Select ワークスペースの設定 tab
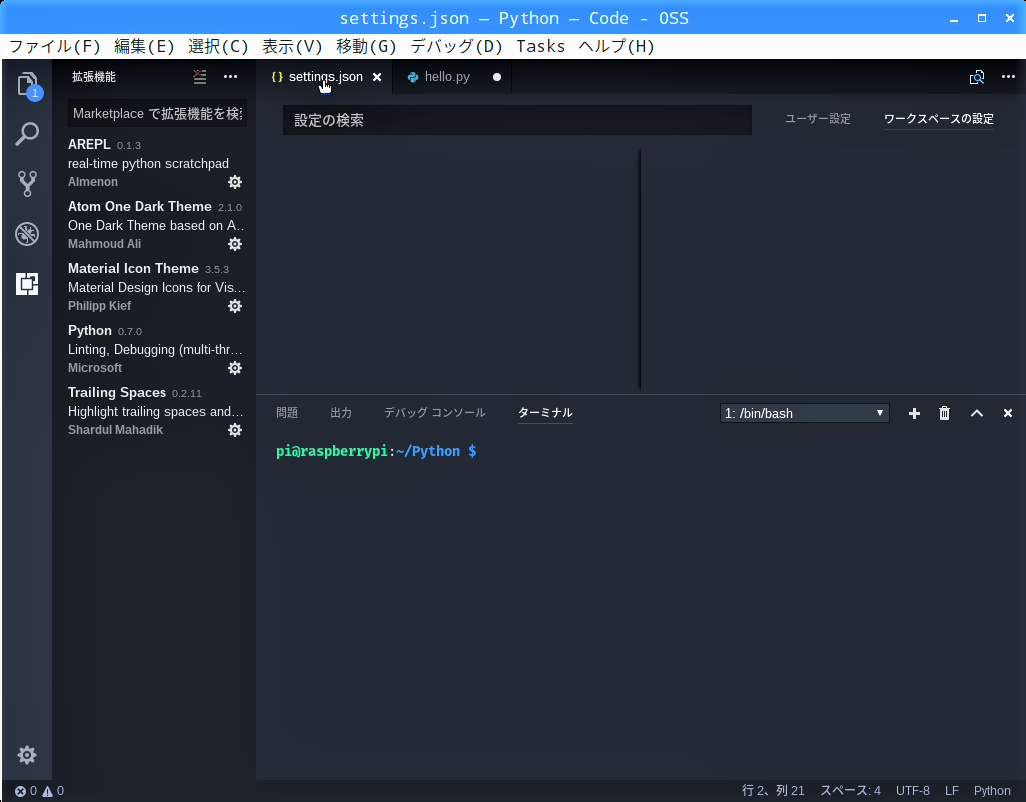Image resolution: width=1026 pixels, height=802 pixels. click(x=938, y=119)
